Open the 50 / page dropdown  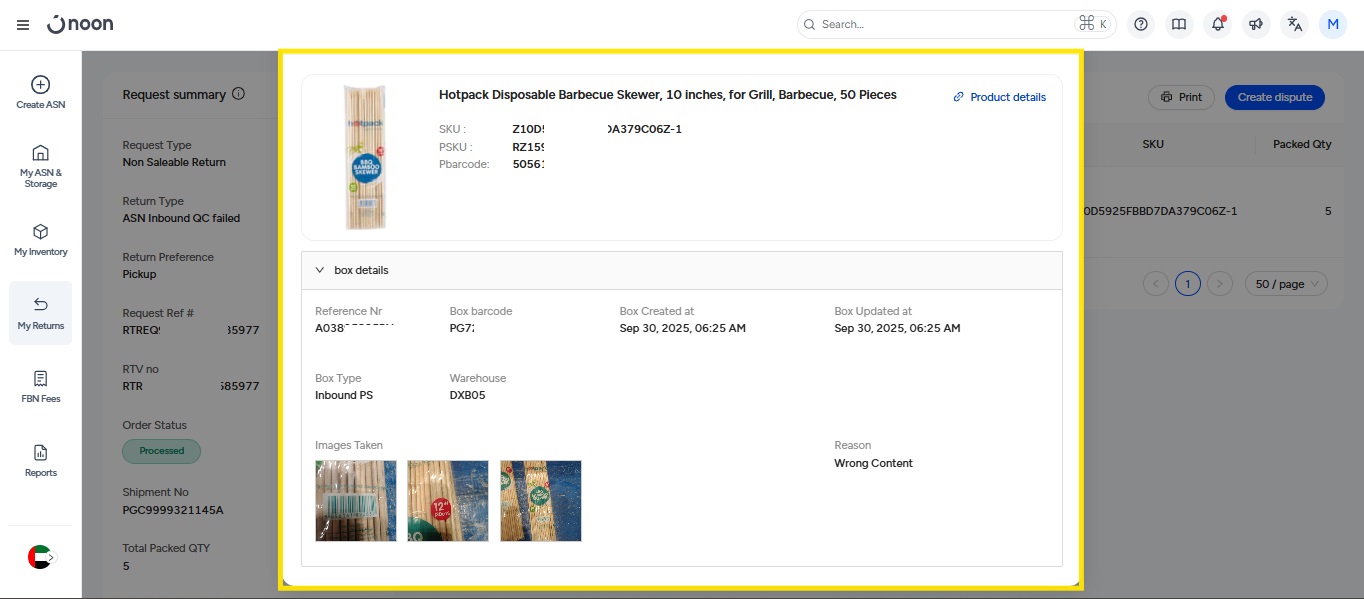pos(1285,284)
